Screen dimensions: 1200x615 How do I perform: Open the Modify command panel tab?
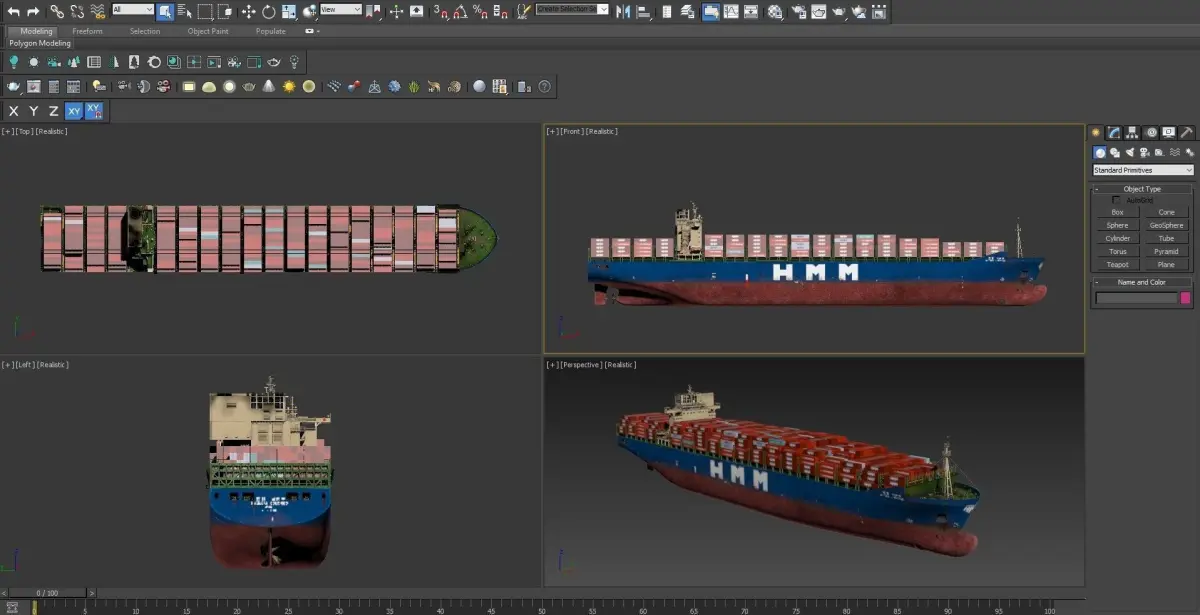click(x=1115, y=133)
